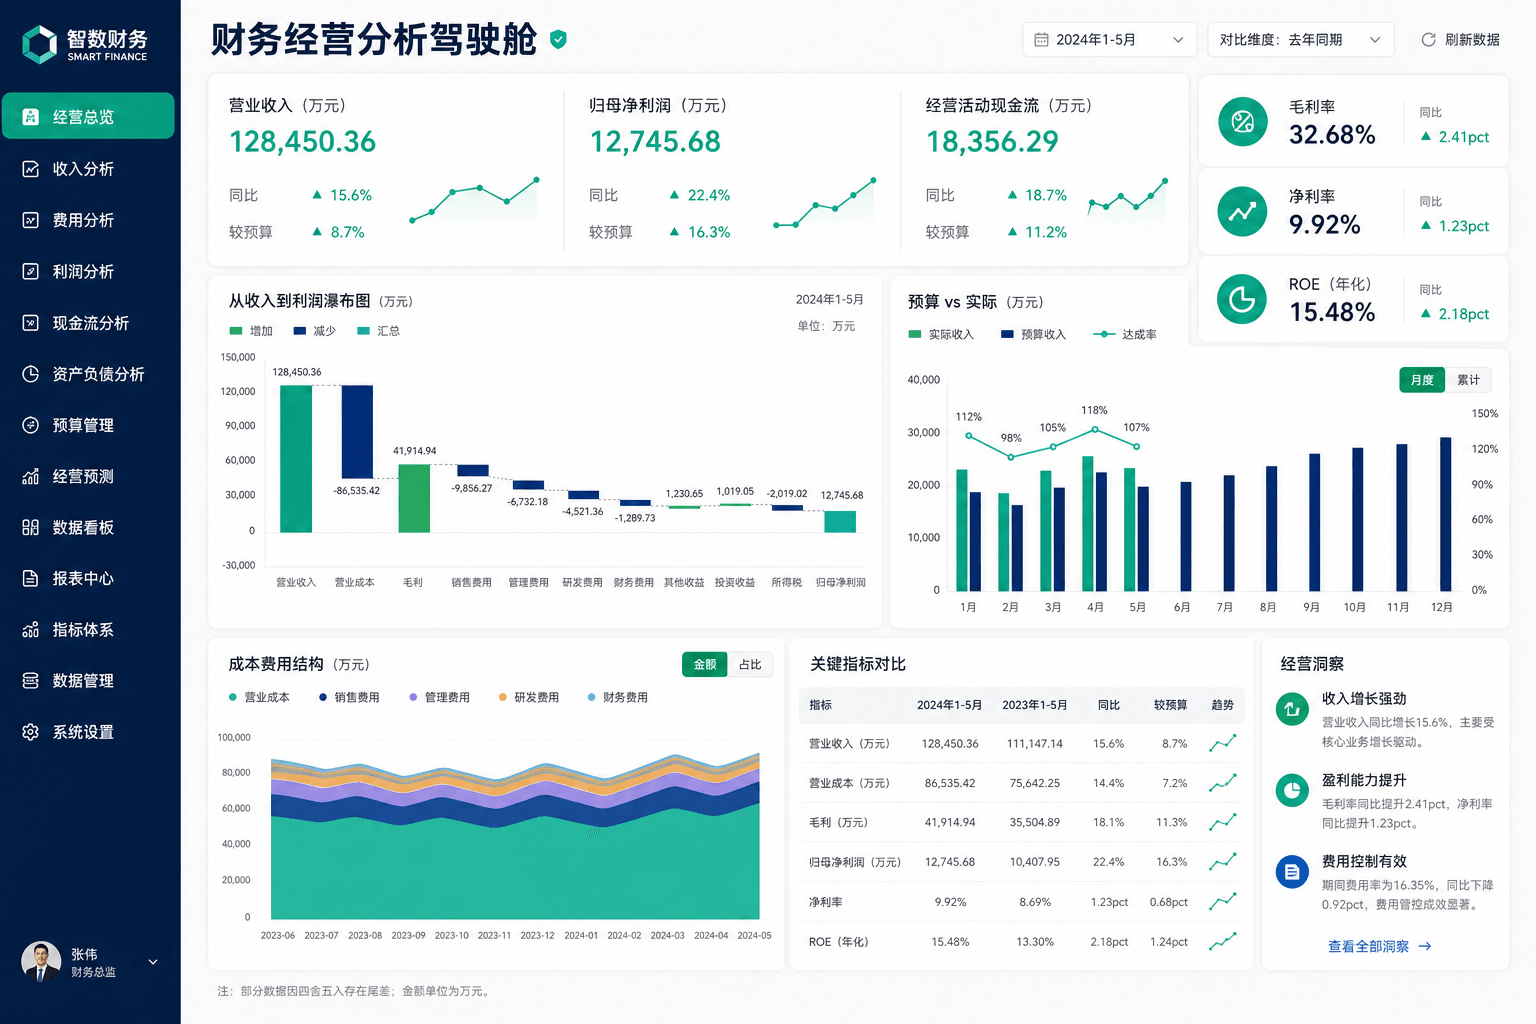Viewport: 1536px width, 1024px height.
Task: Click the 收入增长强劲 insight icon
Action: click(x=1292, y=709)
